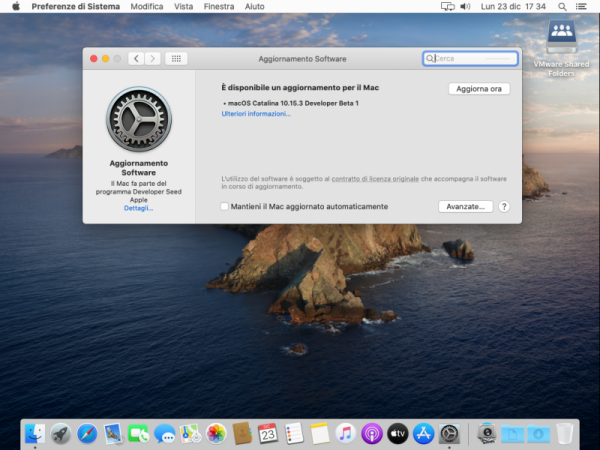Open Notes from the Dock
The image size is (600, 450).
coord(320,434)
